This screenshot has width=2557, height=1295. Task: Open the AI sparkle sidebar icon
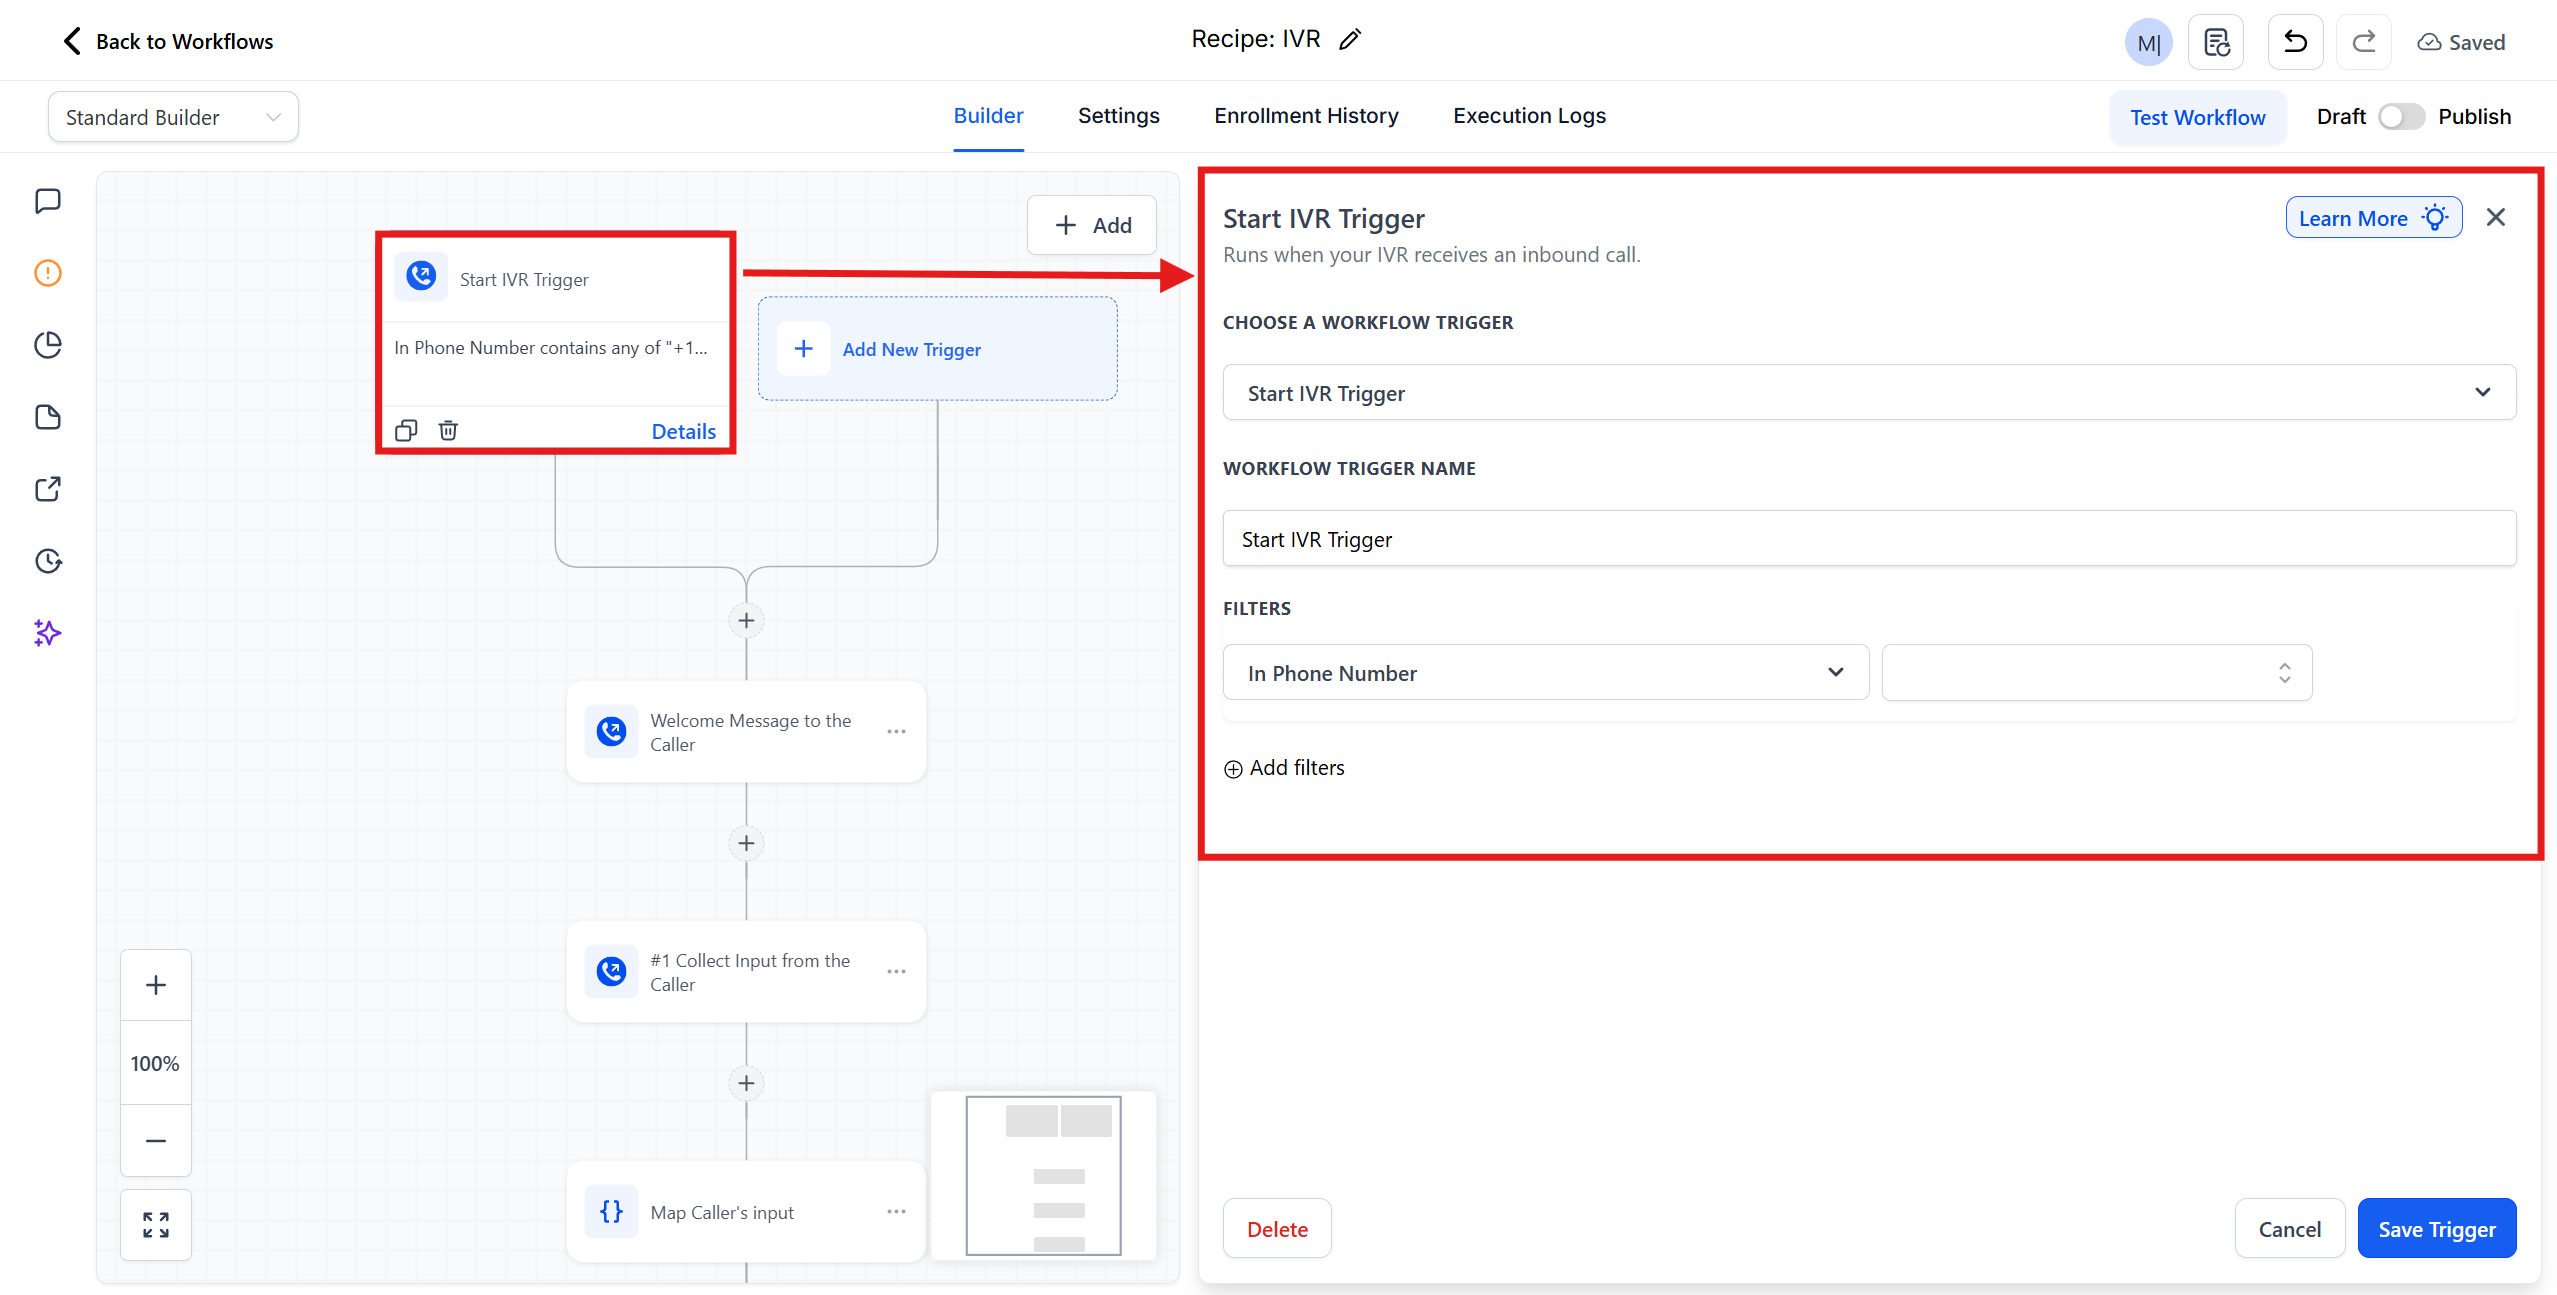pyautogui.click(x=48, y=632)
